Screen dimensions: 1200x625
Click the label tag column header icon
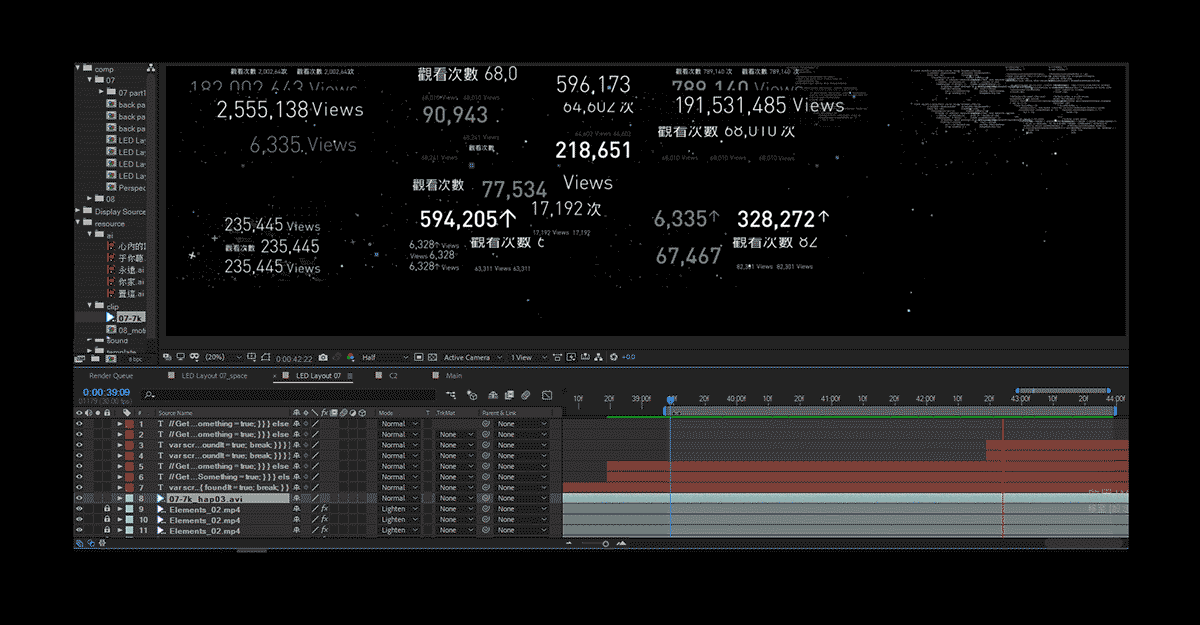(x=127, y=413)
